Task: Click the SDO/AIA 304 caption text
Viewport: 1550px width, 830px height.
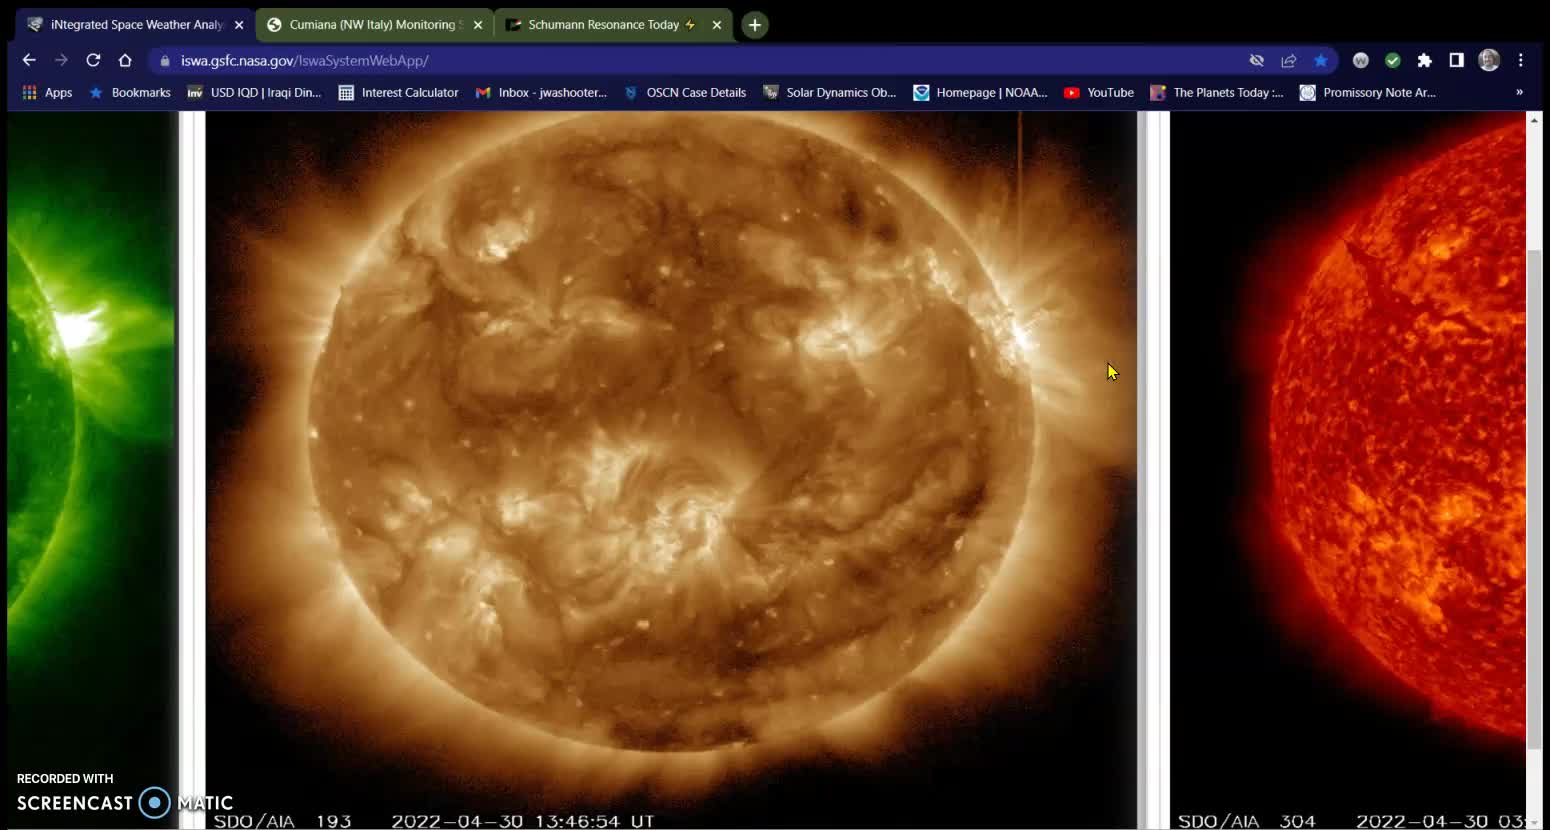Action: 1247,821
